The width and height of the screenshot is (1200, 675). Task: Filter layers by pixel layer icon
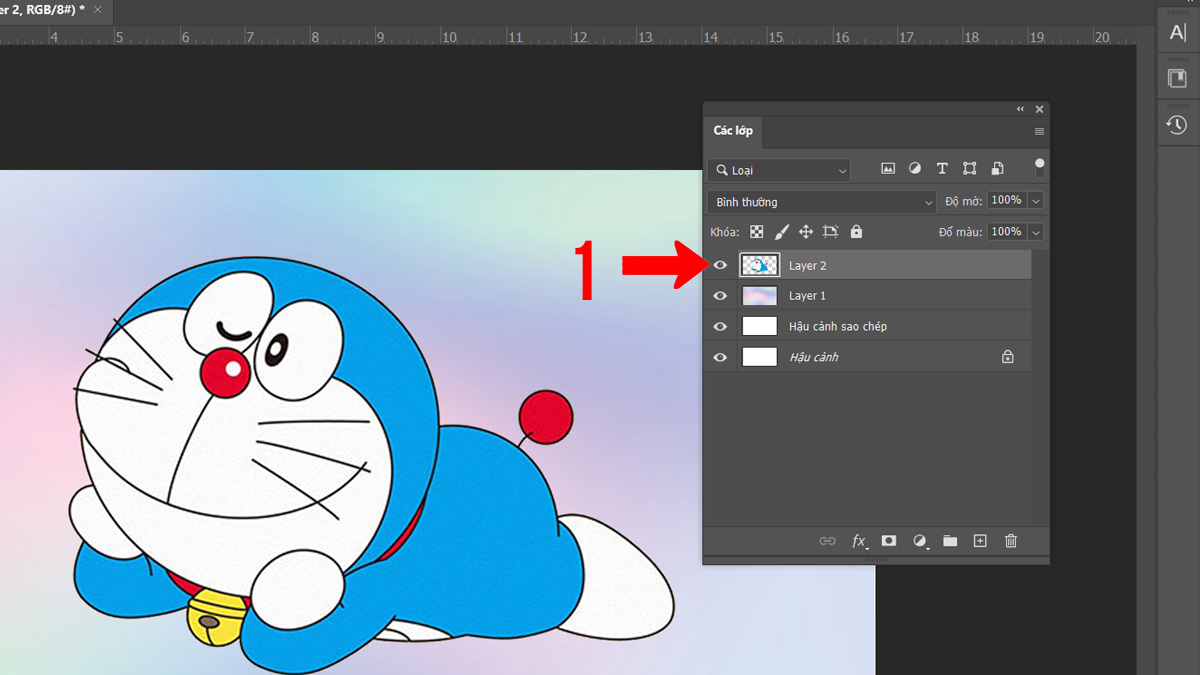[x=888, y=169]
